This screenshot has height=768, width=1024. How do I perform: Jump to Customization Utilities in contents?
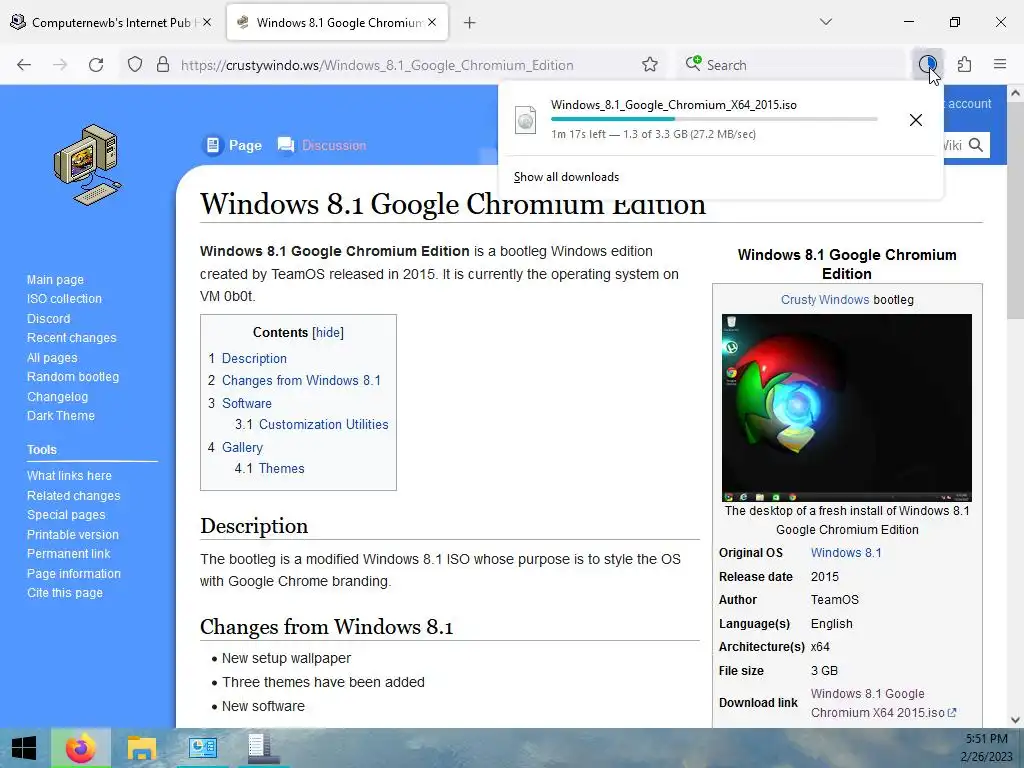click(323, 424)
